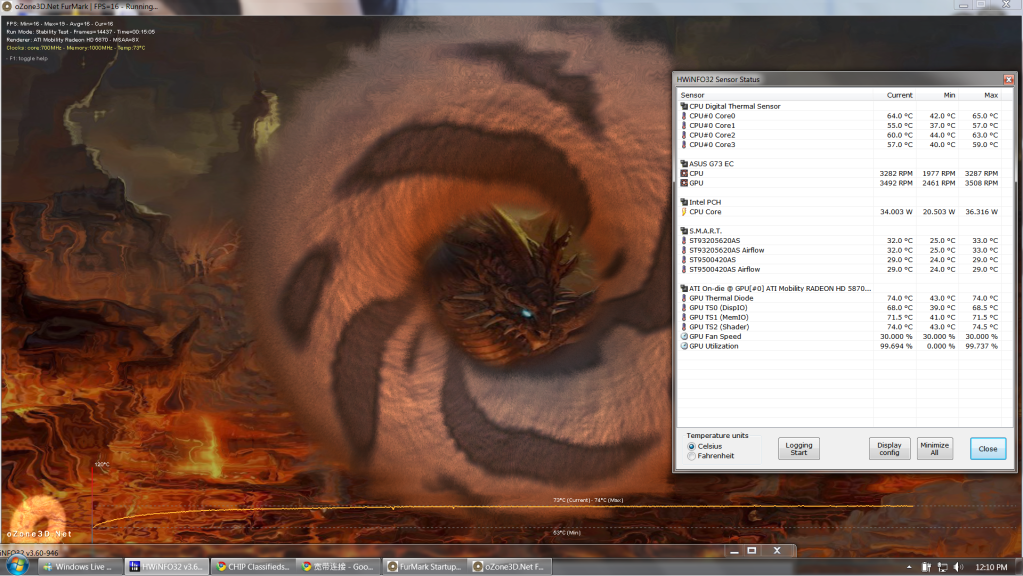Click the 3282 RPM current CPU fan value
Viewport: 1023px width, 576px height.
point(896,174)
